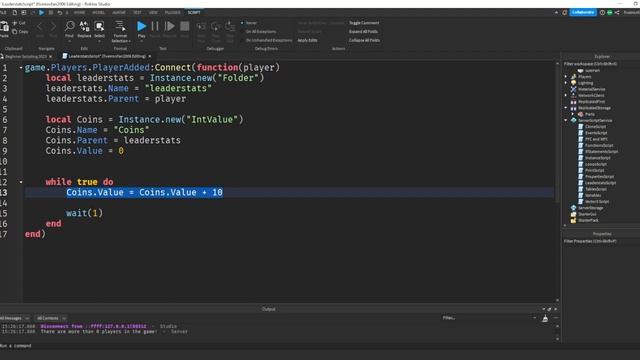Open the All Contexts dropdown in Output
The width and height of the screenshot is (640, 360).
[x=51, y=318]
